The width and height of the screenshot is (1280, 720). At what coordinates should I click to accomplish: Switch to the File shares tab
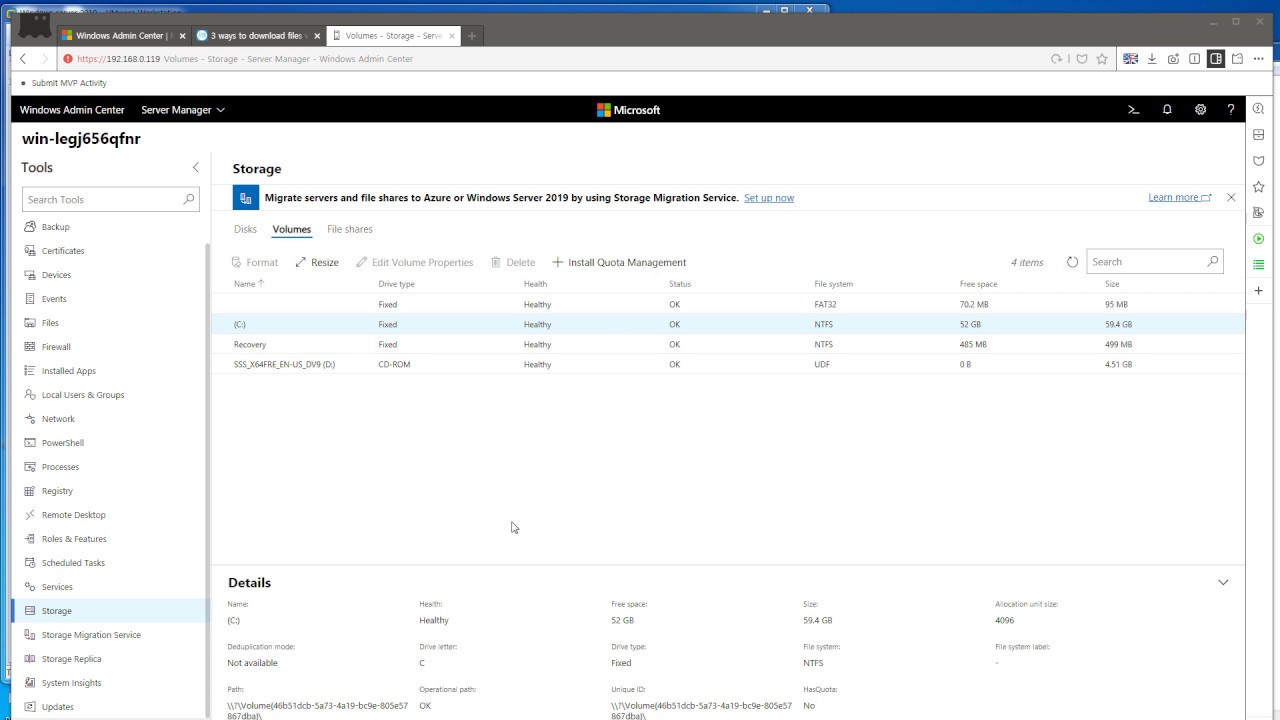[x=350, y=229]
